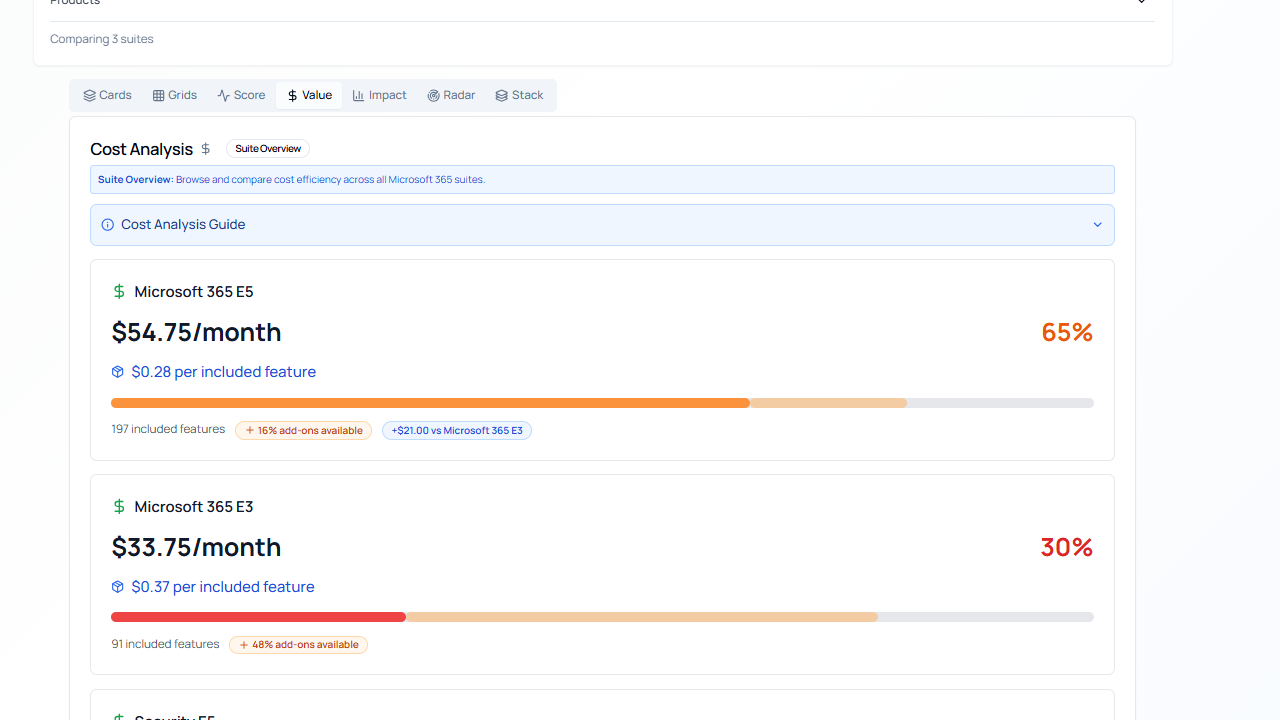Click the Microsoft 365 E3 progress bar
This screenshot has height=720, width=1280.
pos(602,617)
